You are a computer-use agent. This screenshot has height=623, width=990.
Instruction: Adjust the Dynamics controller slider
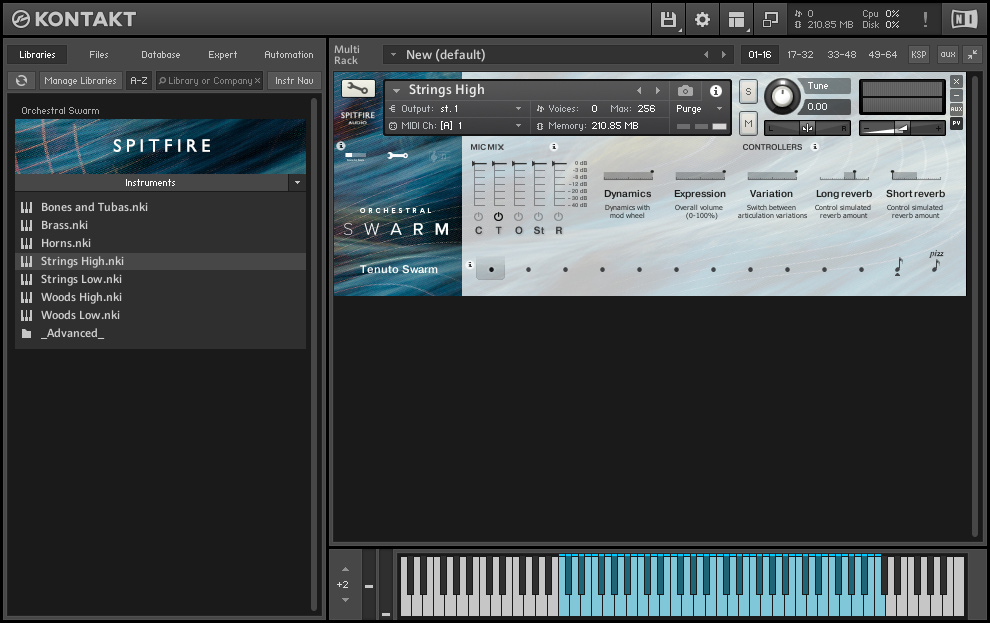[628, 175]
